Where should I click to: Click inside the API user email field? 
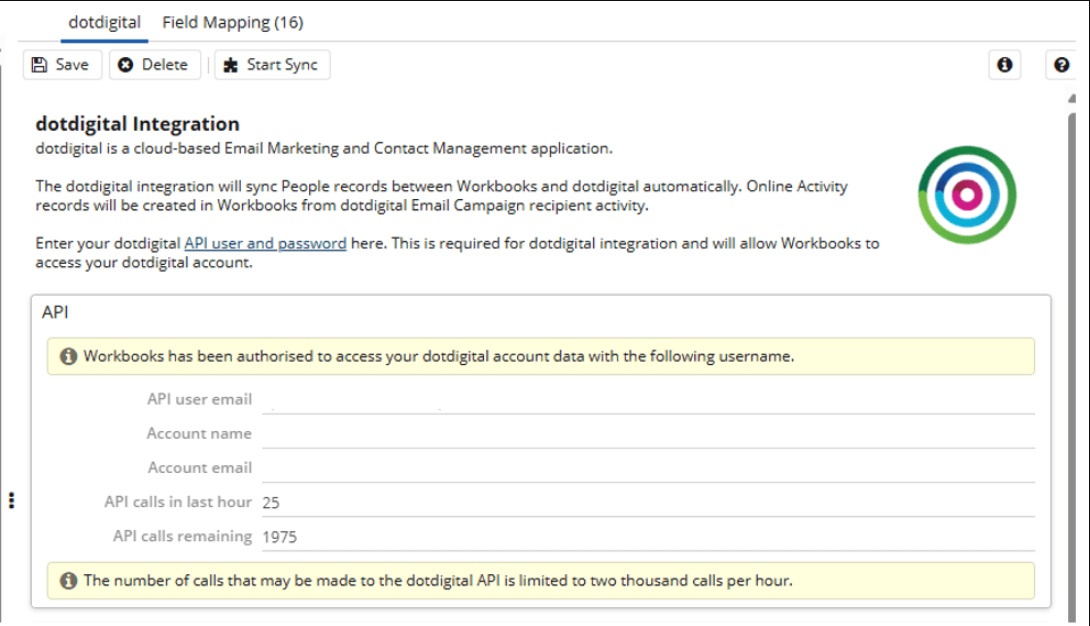tap(646, 400)
